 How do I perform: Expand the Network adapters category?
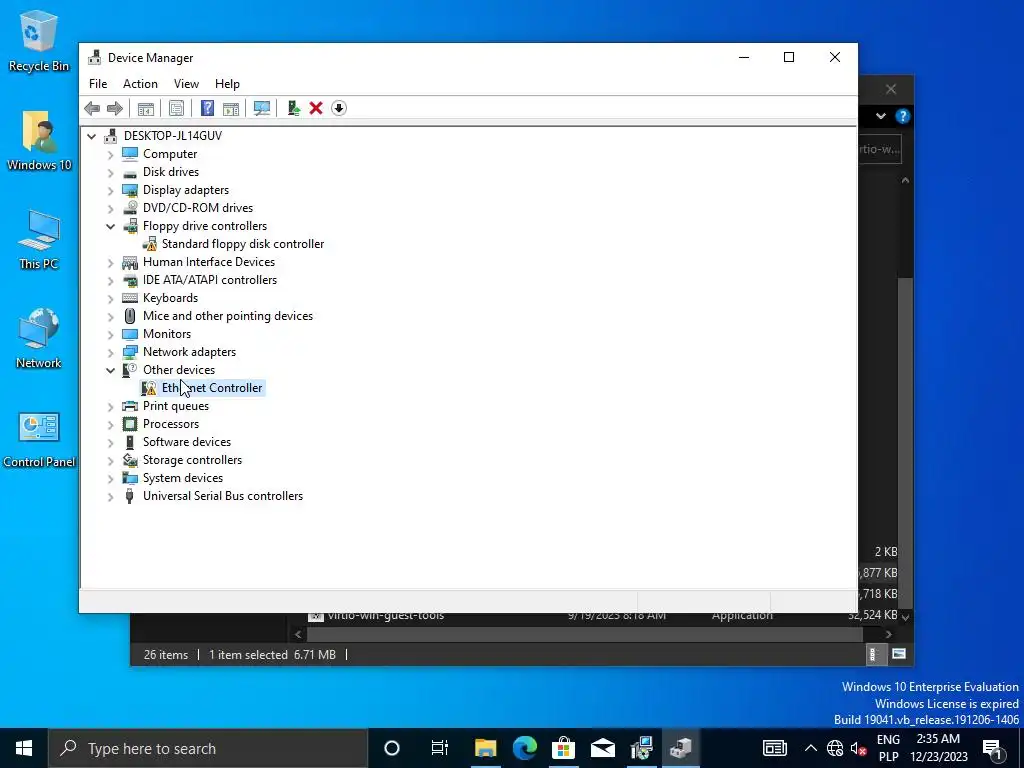[x=110, y=353]
